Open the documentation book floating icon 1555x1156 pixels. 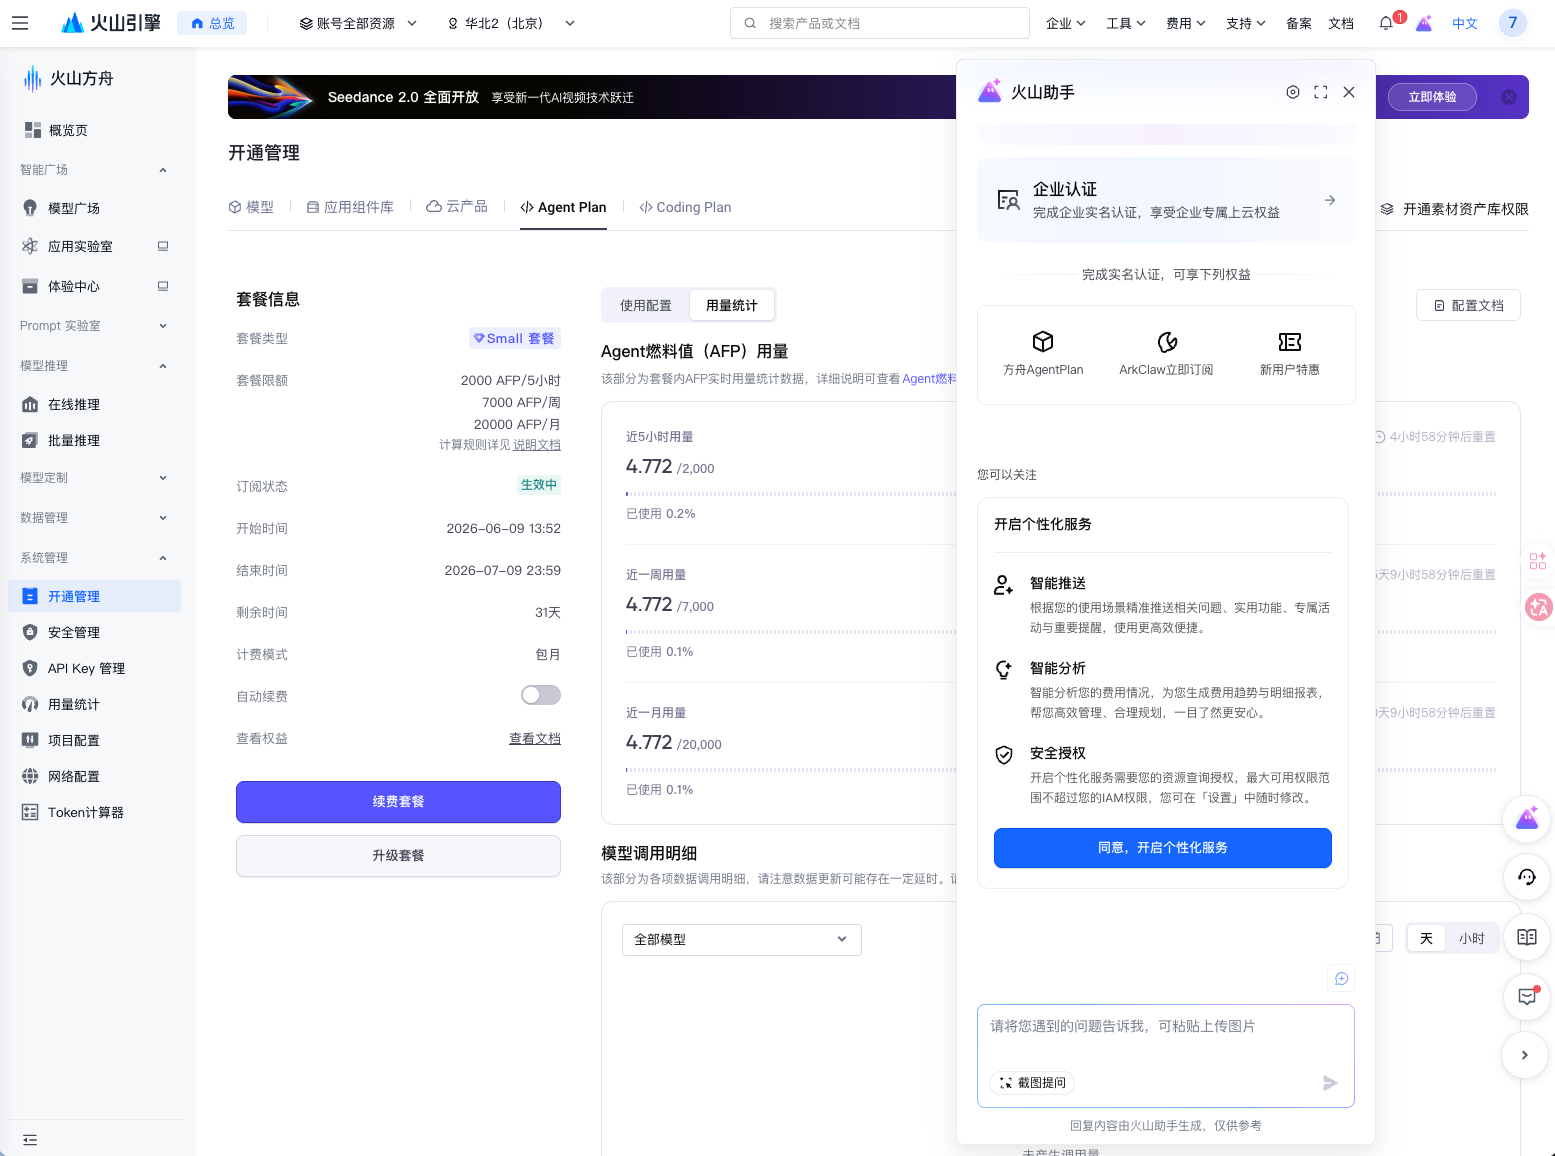tap(1527, 937)
